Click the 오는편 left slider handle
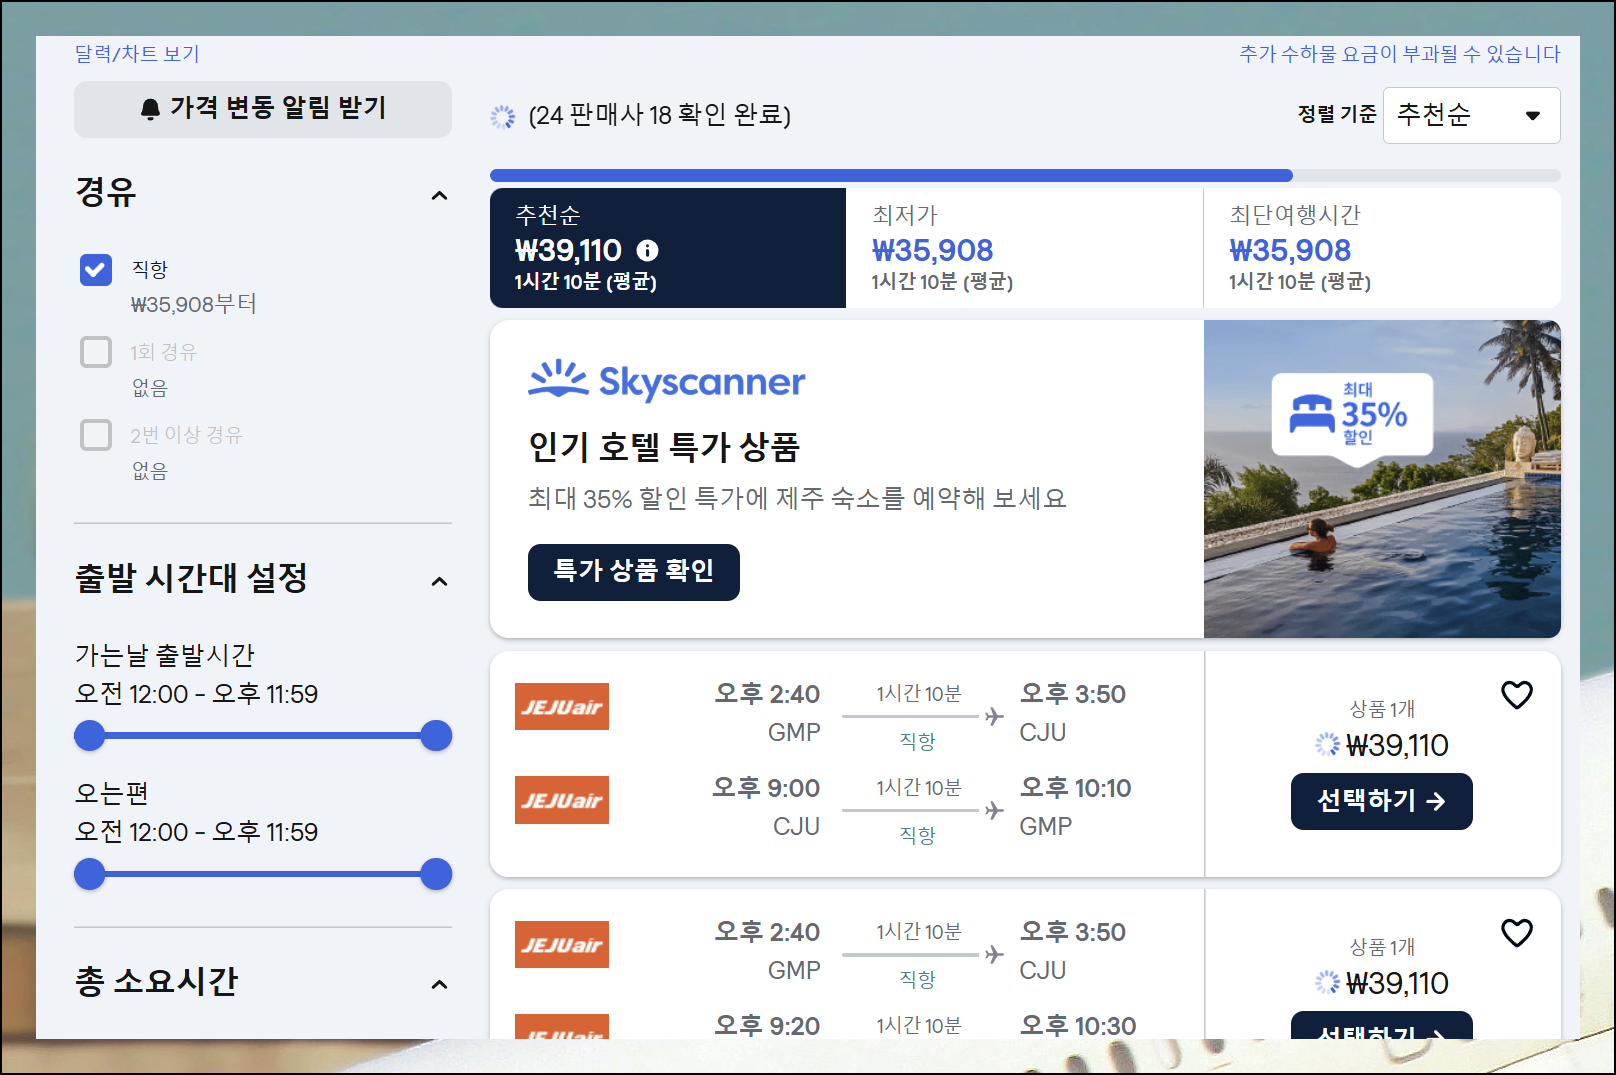The width and height of the screenshot is (1616, 1075). click(x=90, y=874)
